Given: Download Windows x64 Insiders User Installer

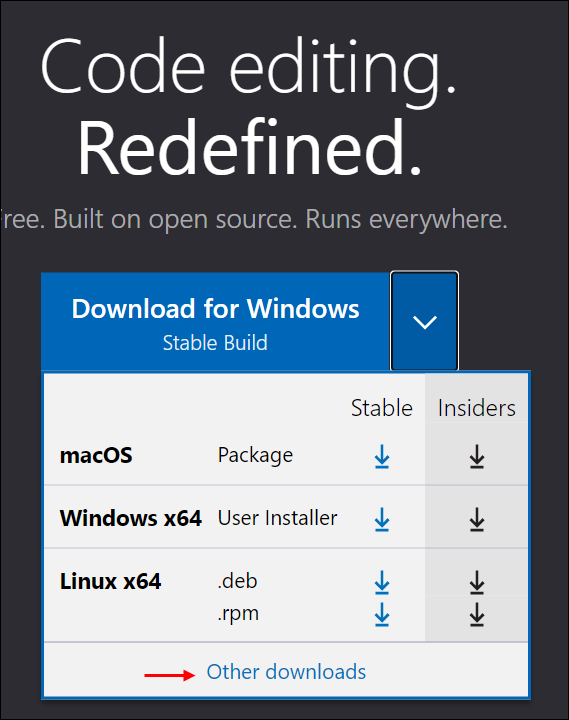Looking at the screenshot, I should [x=477, y=520].
